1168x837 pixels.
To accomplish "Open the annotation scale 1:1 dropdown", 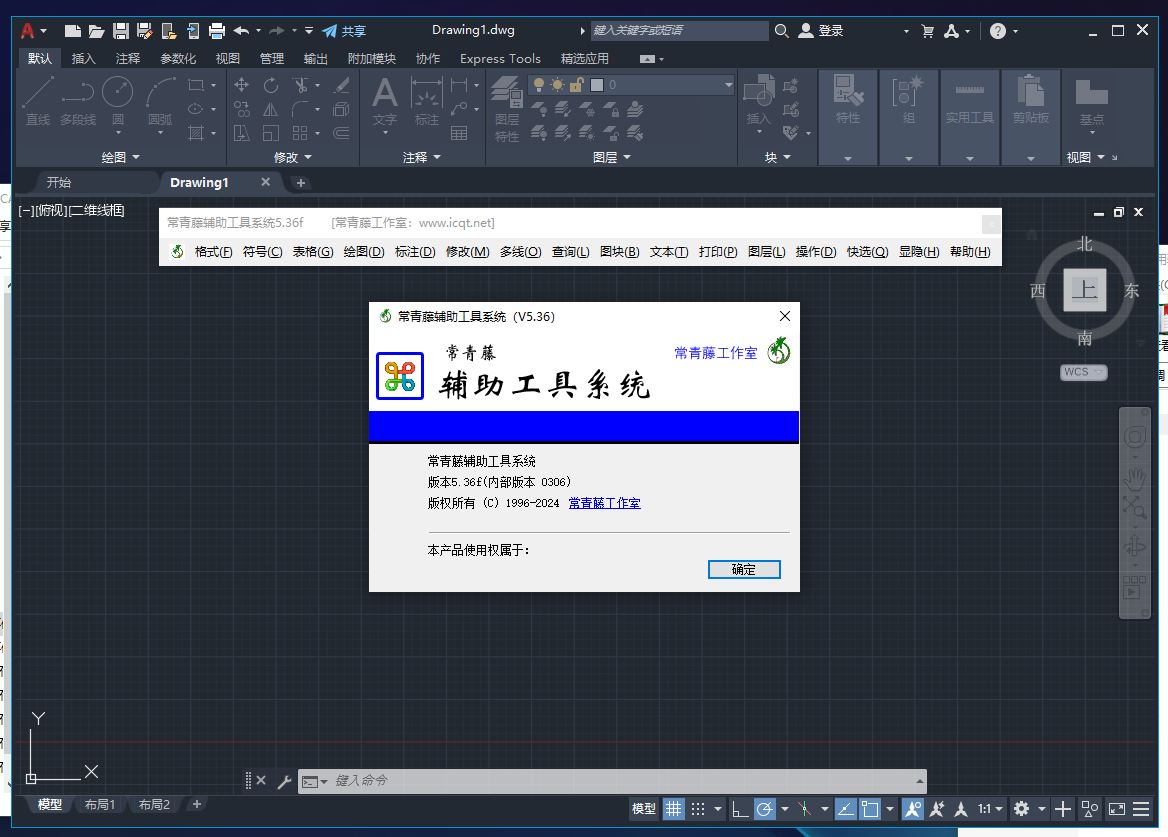I will [987, 808].
